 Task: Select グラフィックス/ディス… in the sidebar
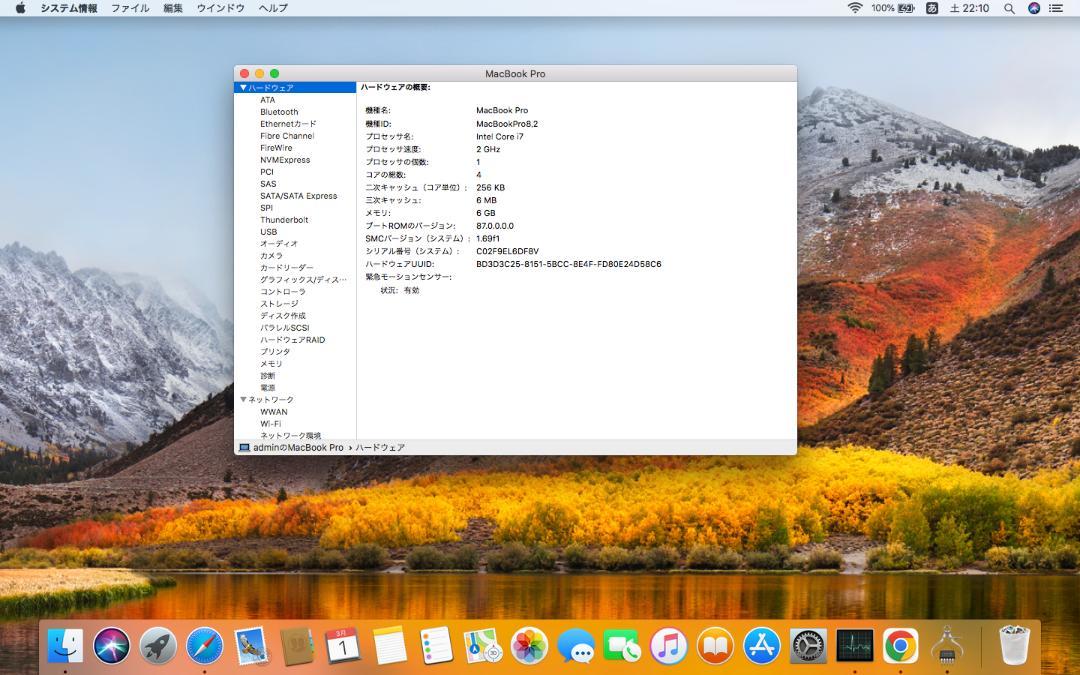pyautogui.click(x=303, y=280)
